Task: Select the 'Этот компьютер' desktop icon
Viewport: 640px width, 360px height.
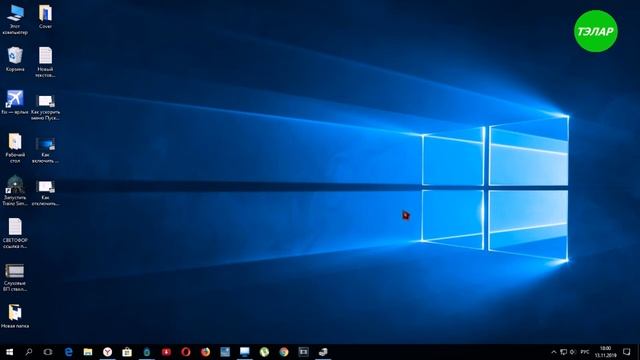Action: (x=15, y=19)
